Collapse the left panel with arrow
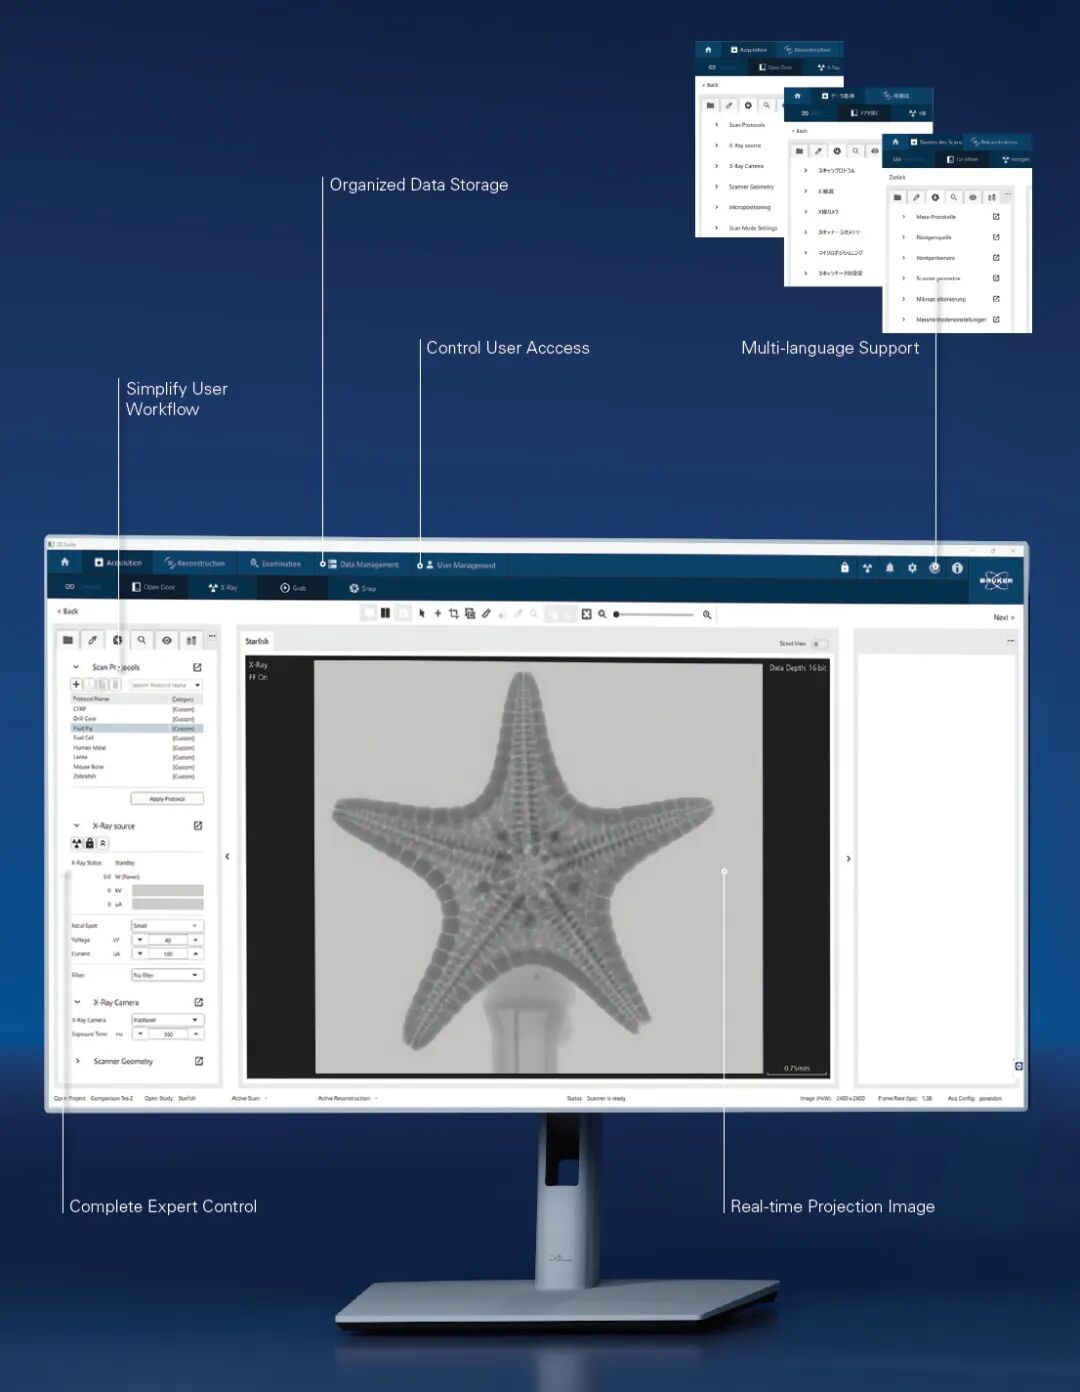 click(227, 856)
